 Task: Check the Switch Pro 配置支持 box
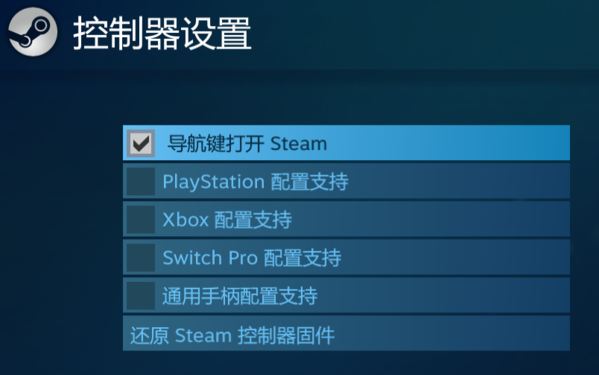click(141, 258)
